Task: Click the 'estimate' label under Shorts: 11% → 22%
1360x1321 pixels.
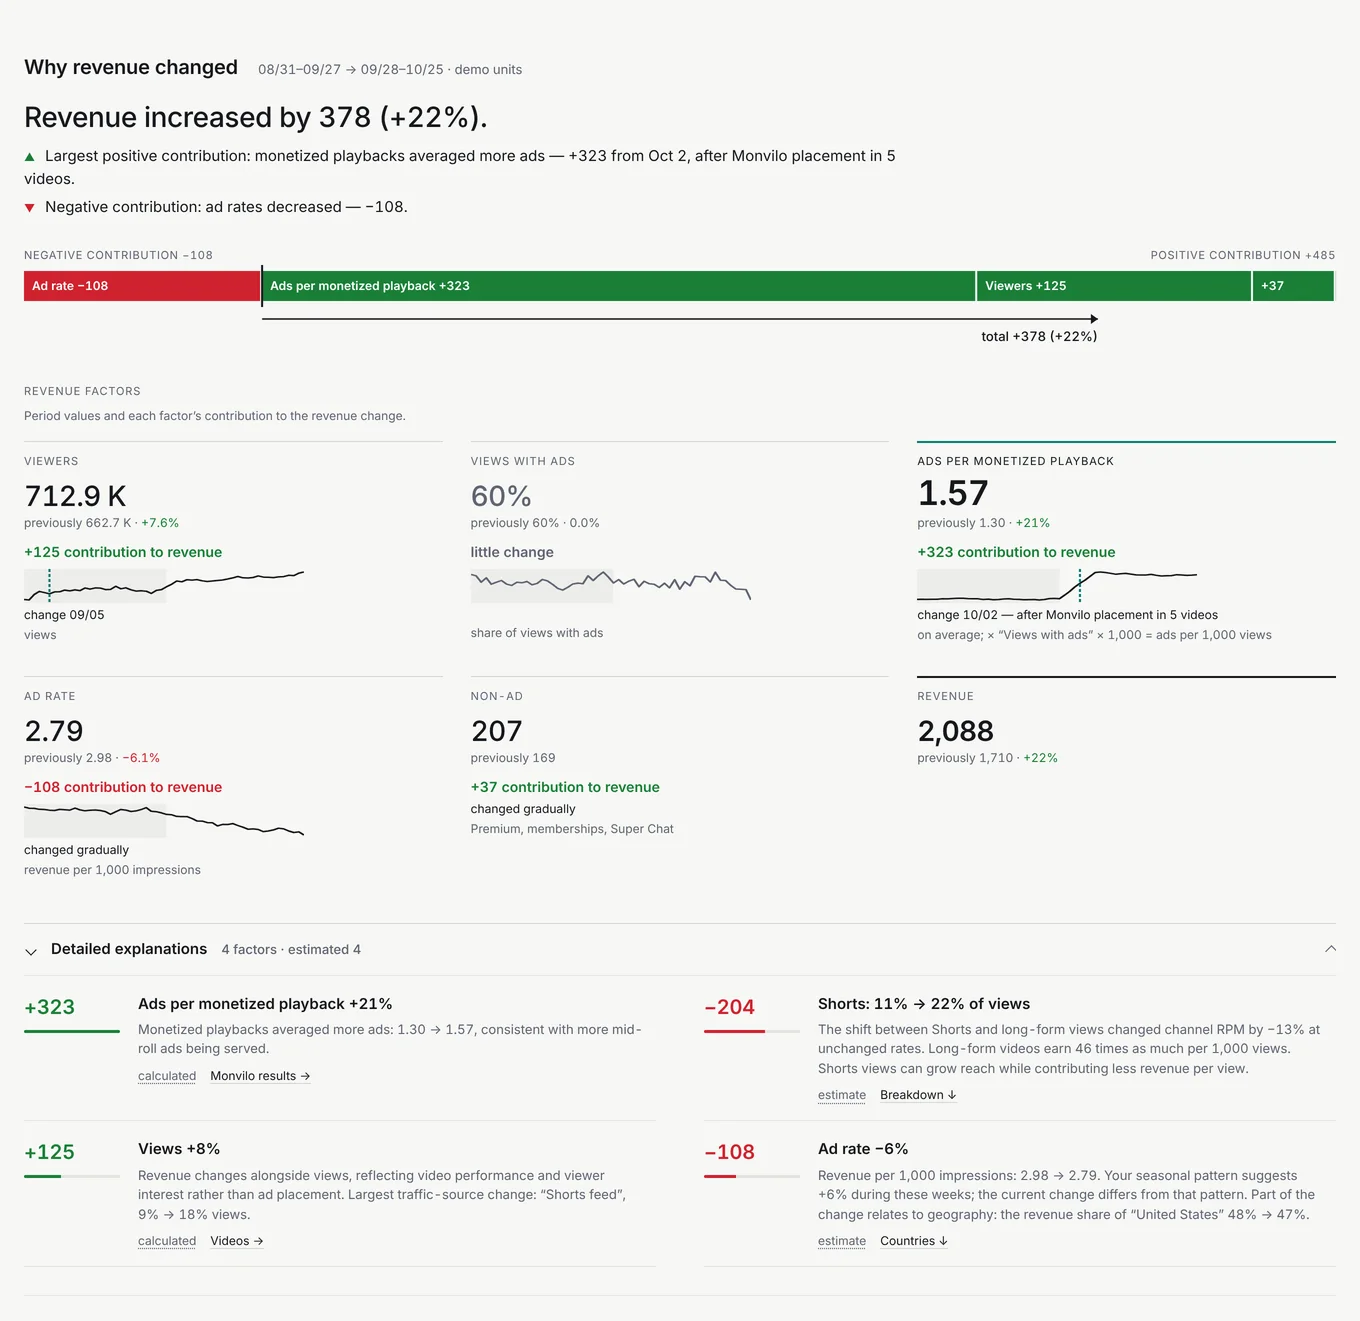Action: click(x=842, y=1095)
